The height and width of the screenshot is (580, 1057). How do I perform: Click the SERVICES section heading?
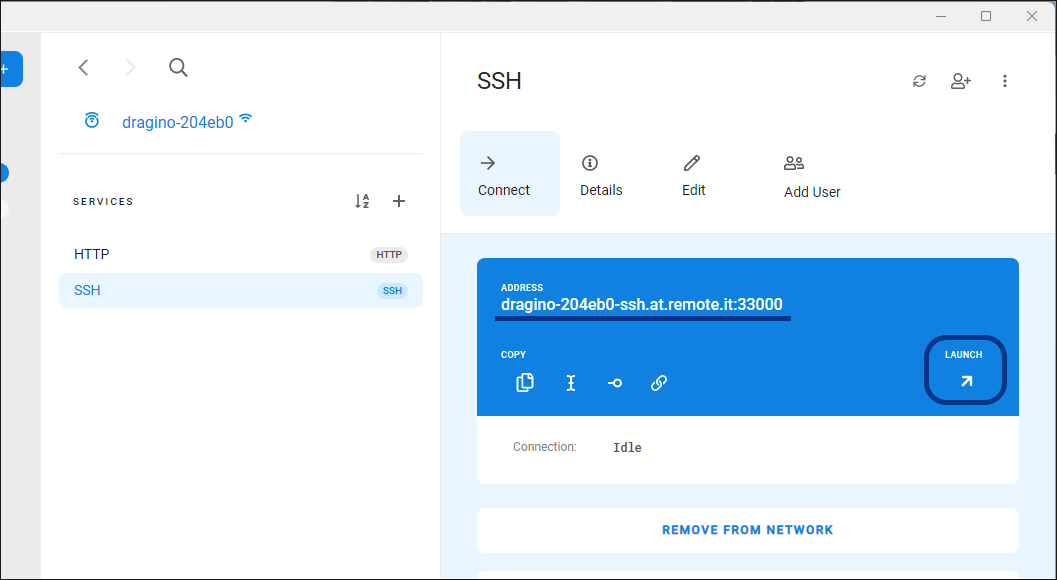[103, 202]
